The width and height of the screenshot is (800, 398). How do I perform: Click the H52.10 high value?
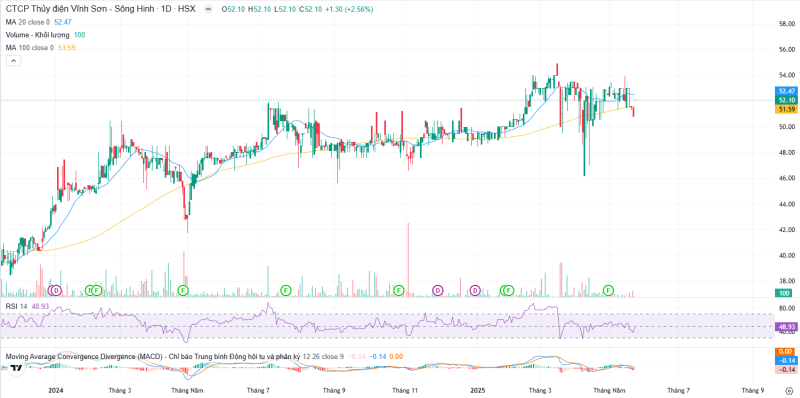click(259, 10)
